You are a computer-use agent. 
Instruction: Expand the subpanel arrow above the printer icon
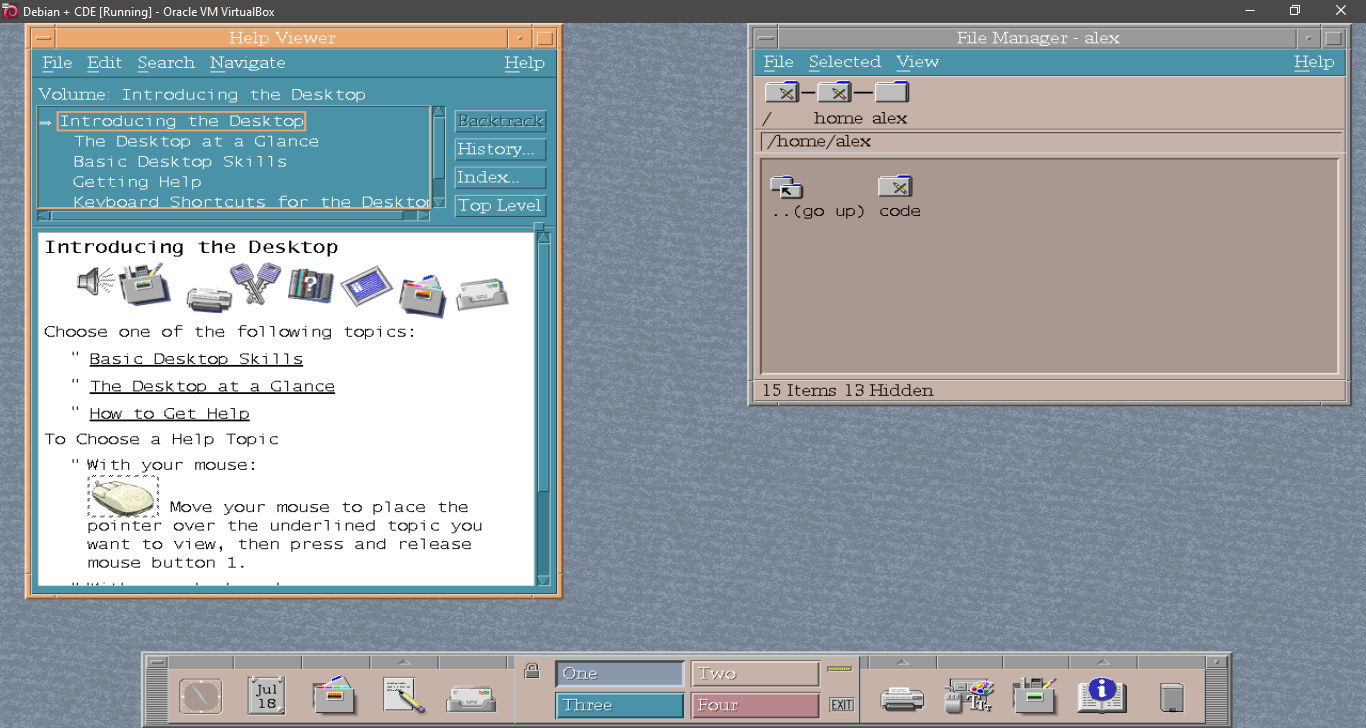902,662
